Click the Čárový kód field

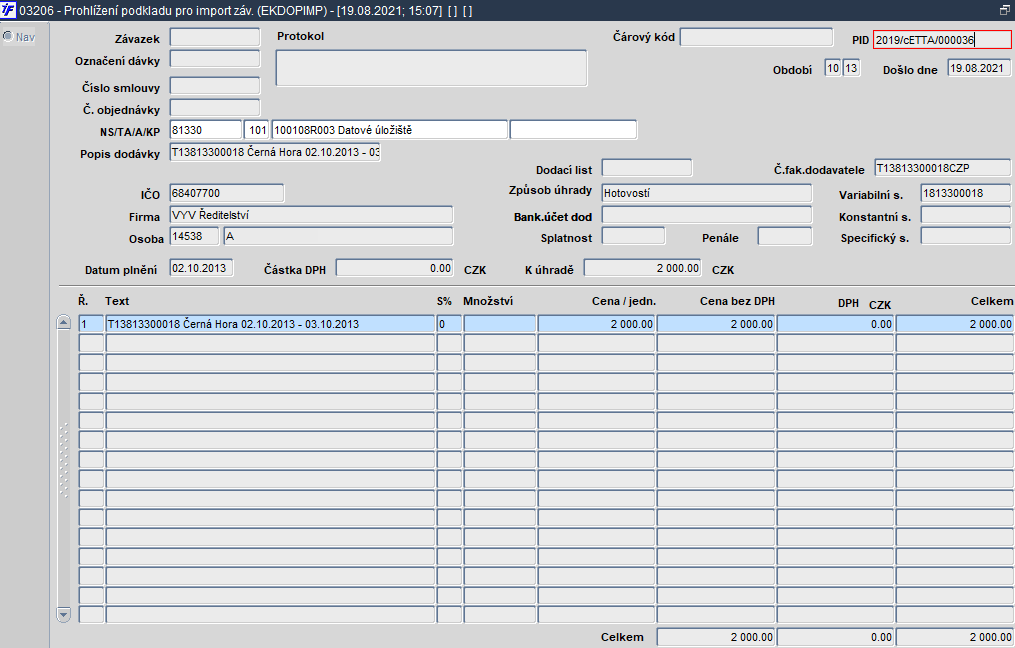point(756,37)
